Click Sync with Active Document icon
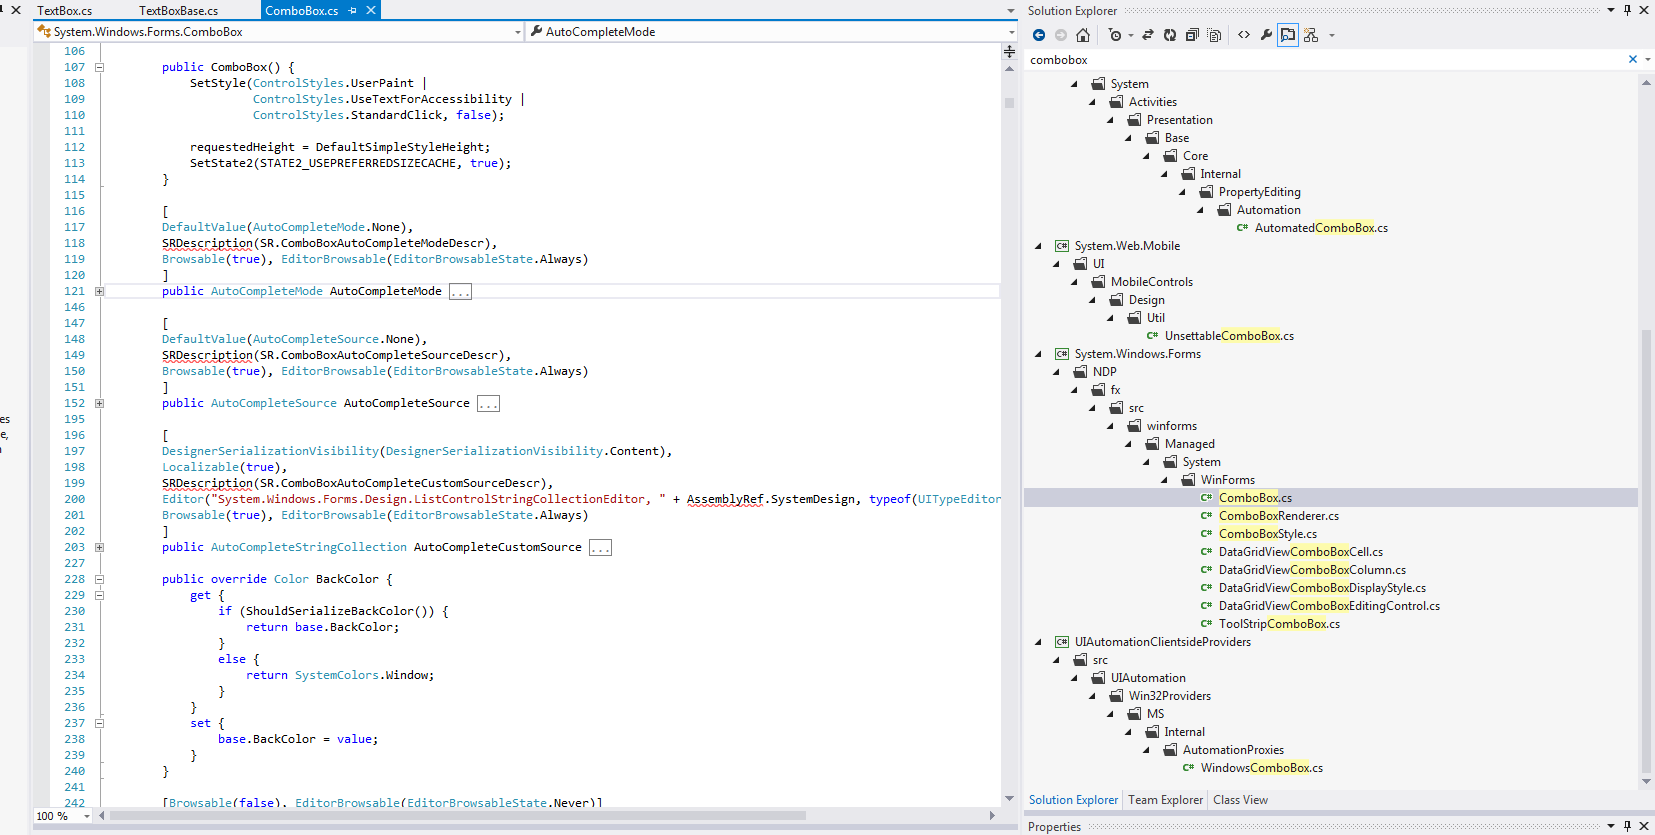Image resolution: width=1655 pixels, height=835 pixels. (x=1148, y=35)
